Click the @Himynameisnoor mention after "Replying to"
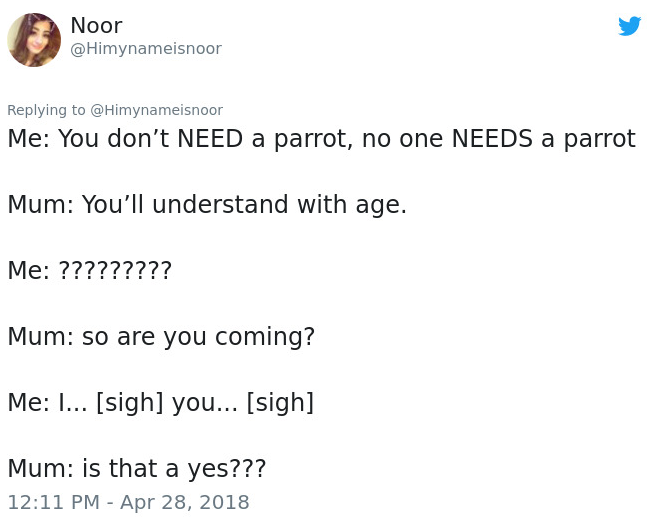This screenshot has height=523, width=659. (x=156, y=110)
